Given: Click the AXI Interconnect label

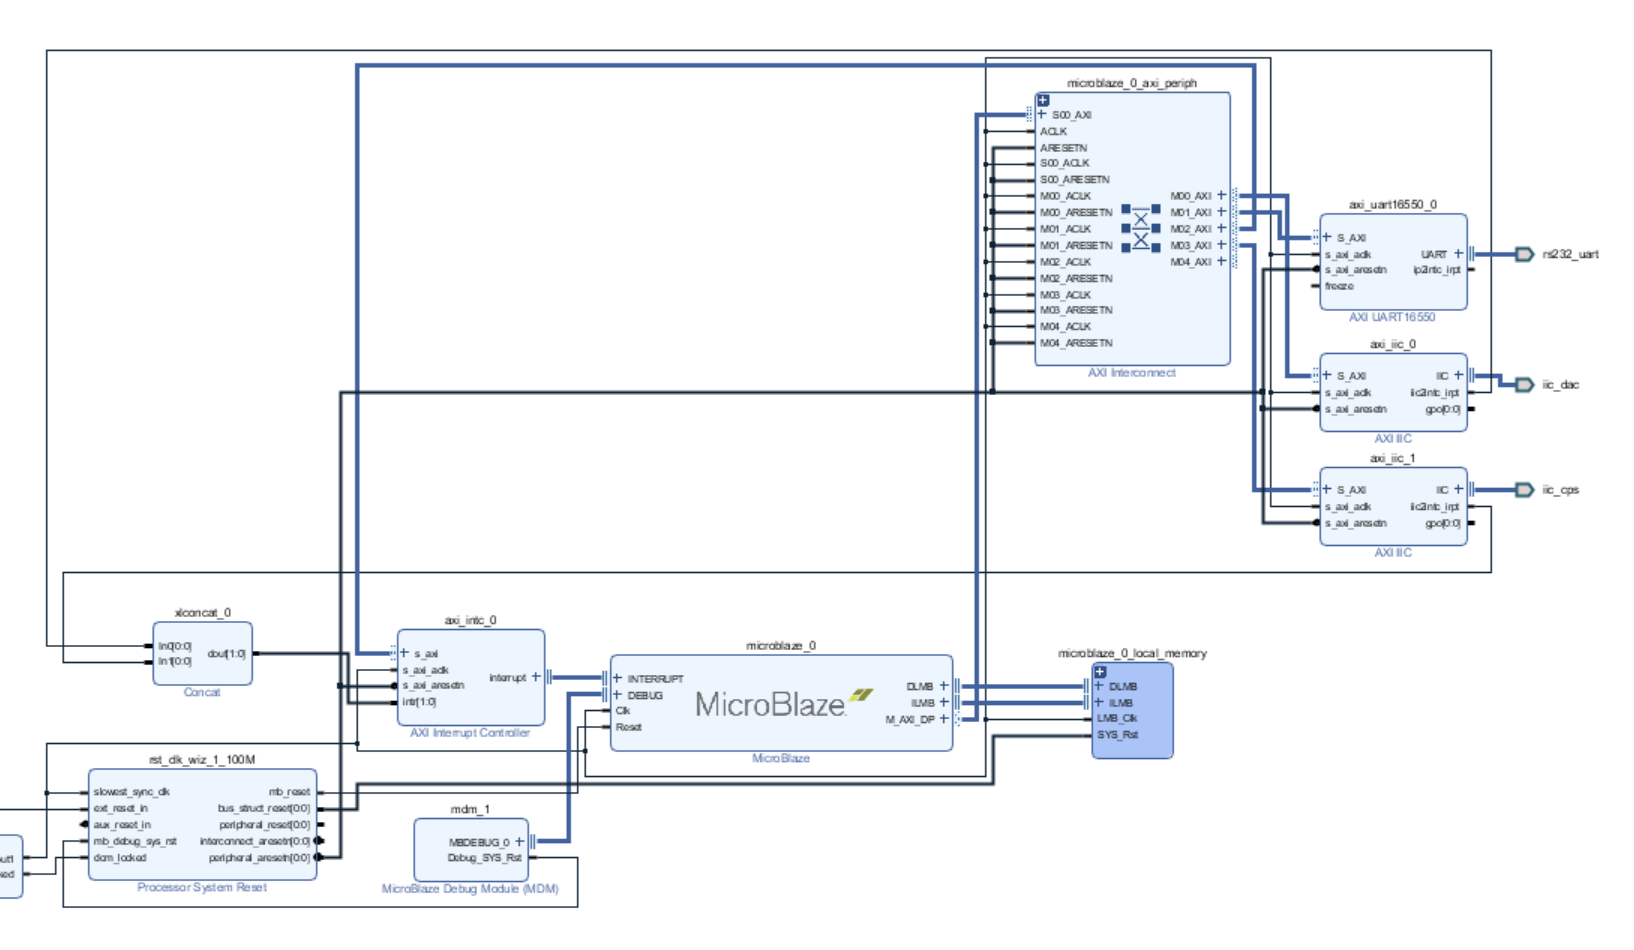Looking at the screenshot, I should click(1132, 373).
